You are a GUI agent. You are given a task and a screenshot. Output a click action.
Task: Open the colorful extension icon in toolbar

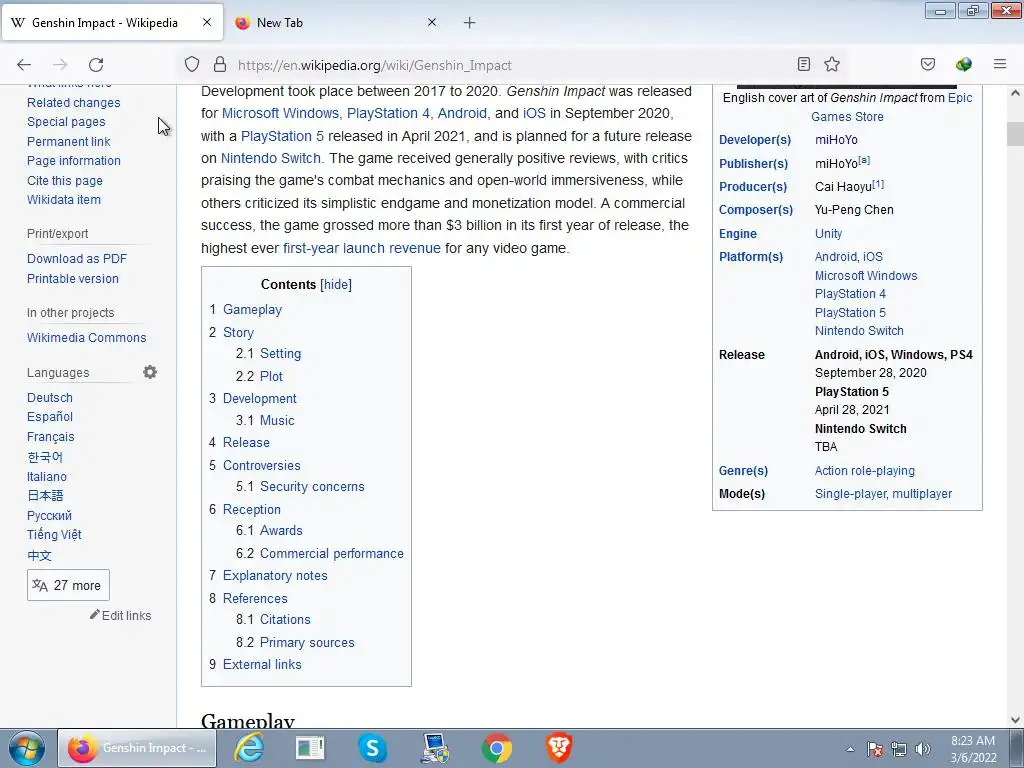[964, 64]
